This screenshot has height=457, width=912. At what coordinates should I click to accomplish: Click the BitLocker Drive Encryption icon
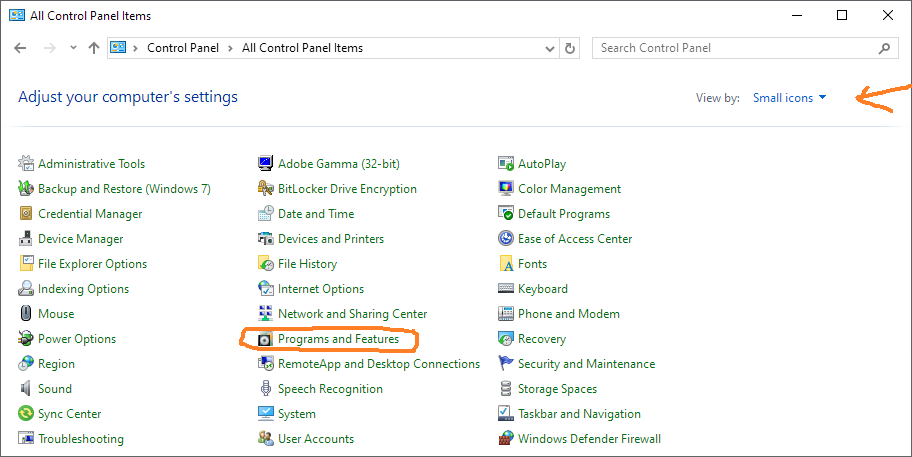[x=266, y=188]
